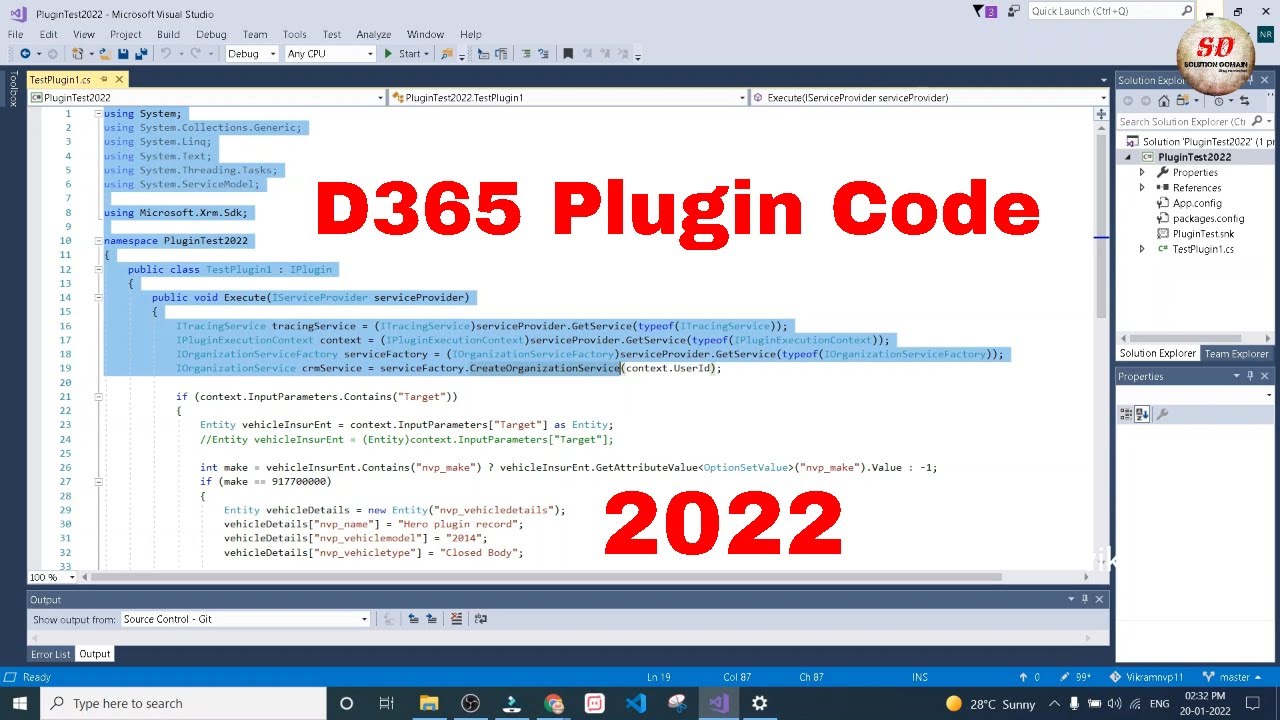Open the PluginTest2022 project navigation dropdown

click(207, 98)
